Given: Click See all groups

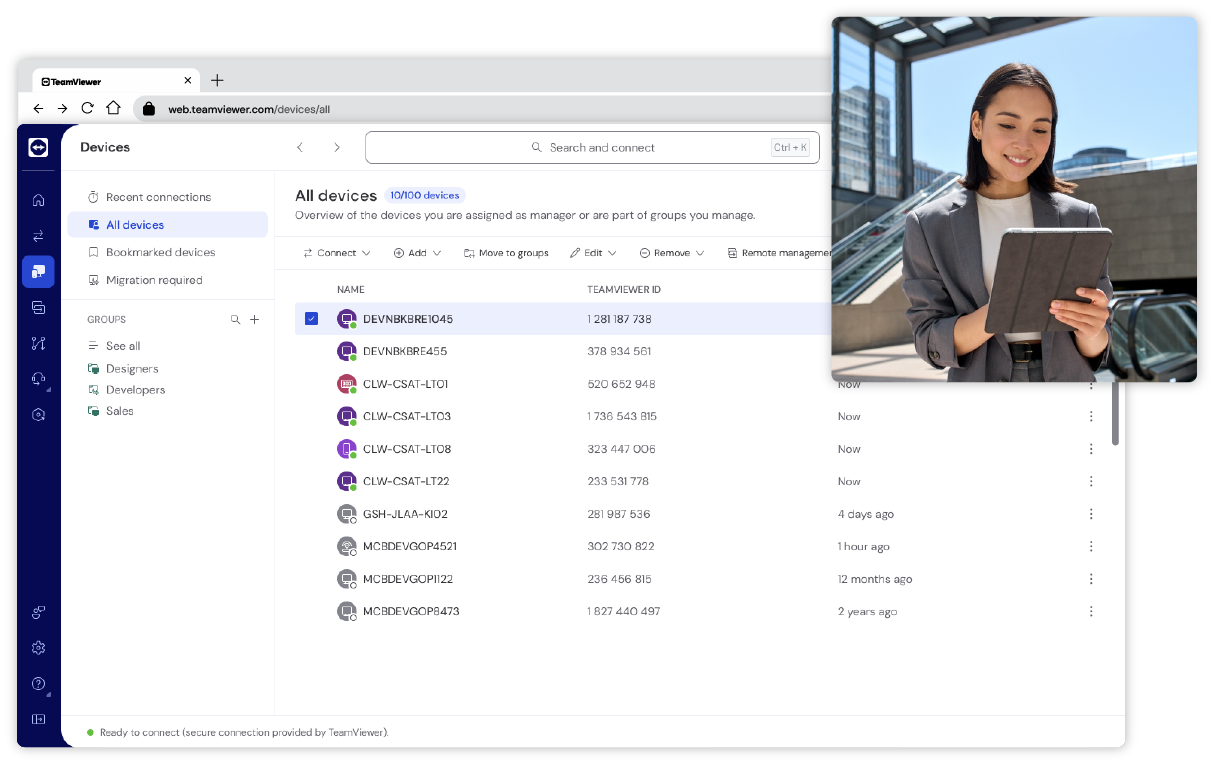Looking at the screenshot, I should click(x=114, y=346).
